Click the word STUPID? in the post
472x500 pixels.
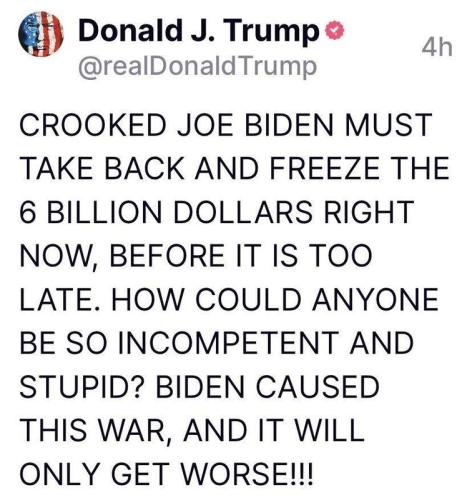82,386
